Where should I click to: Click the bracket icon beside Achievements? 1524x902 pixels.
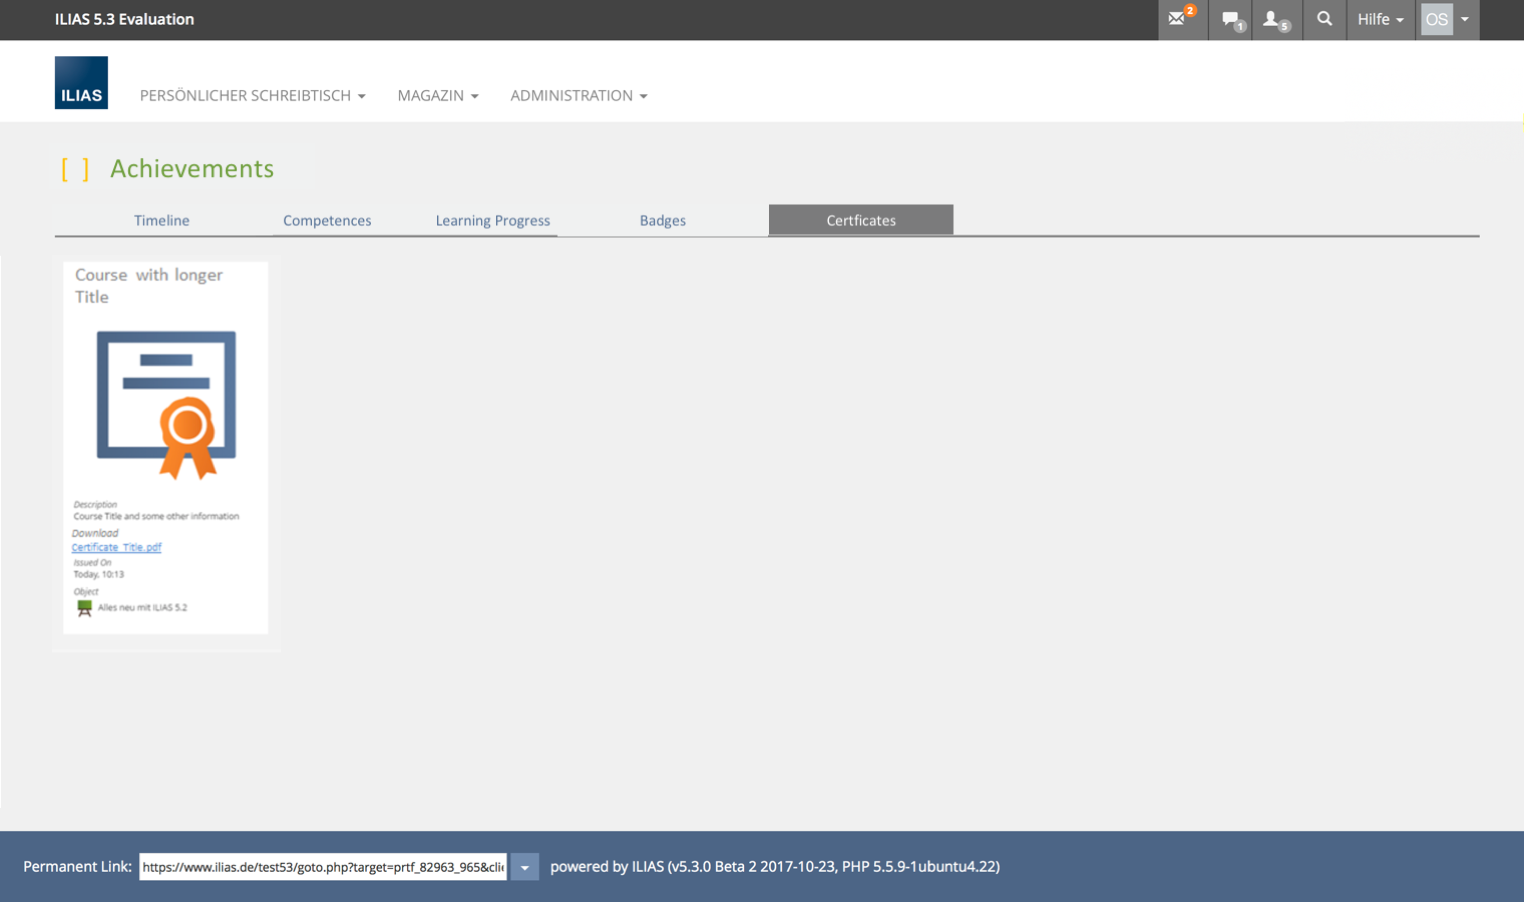click(75, 169)
